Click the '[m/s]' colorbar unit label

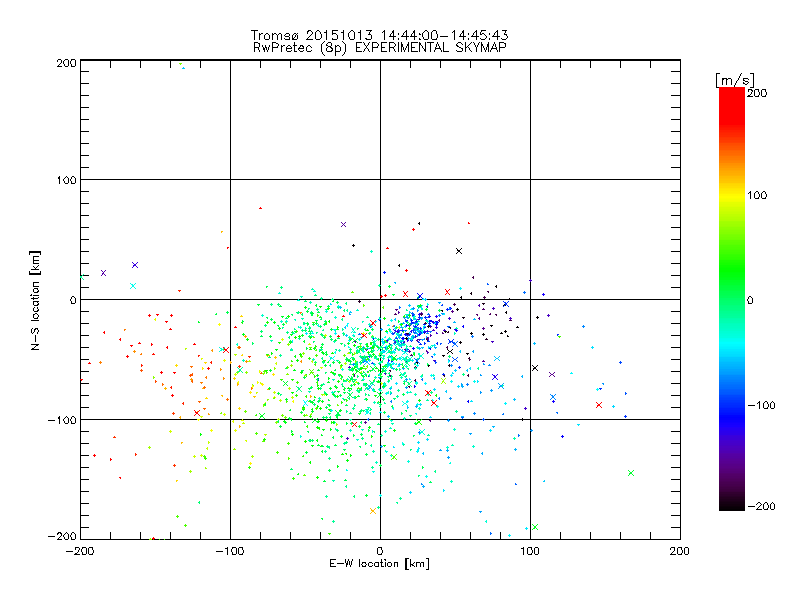point(735,80)
